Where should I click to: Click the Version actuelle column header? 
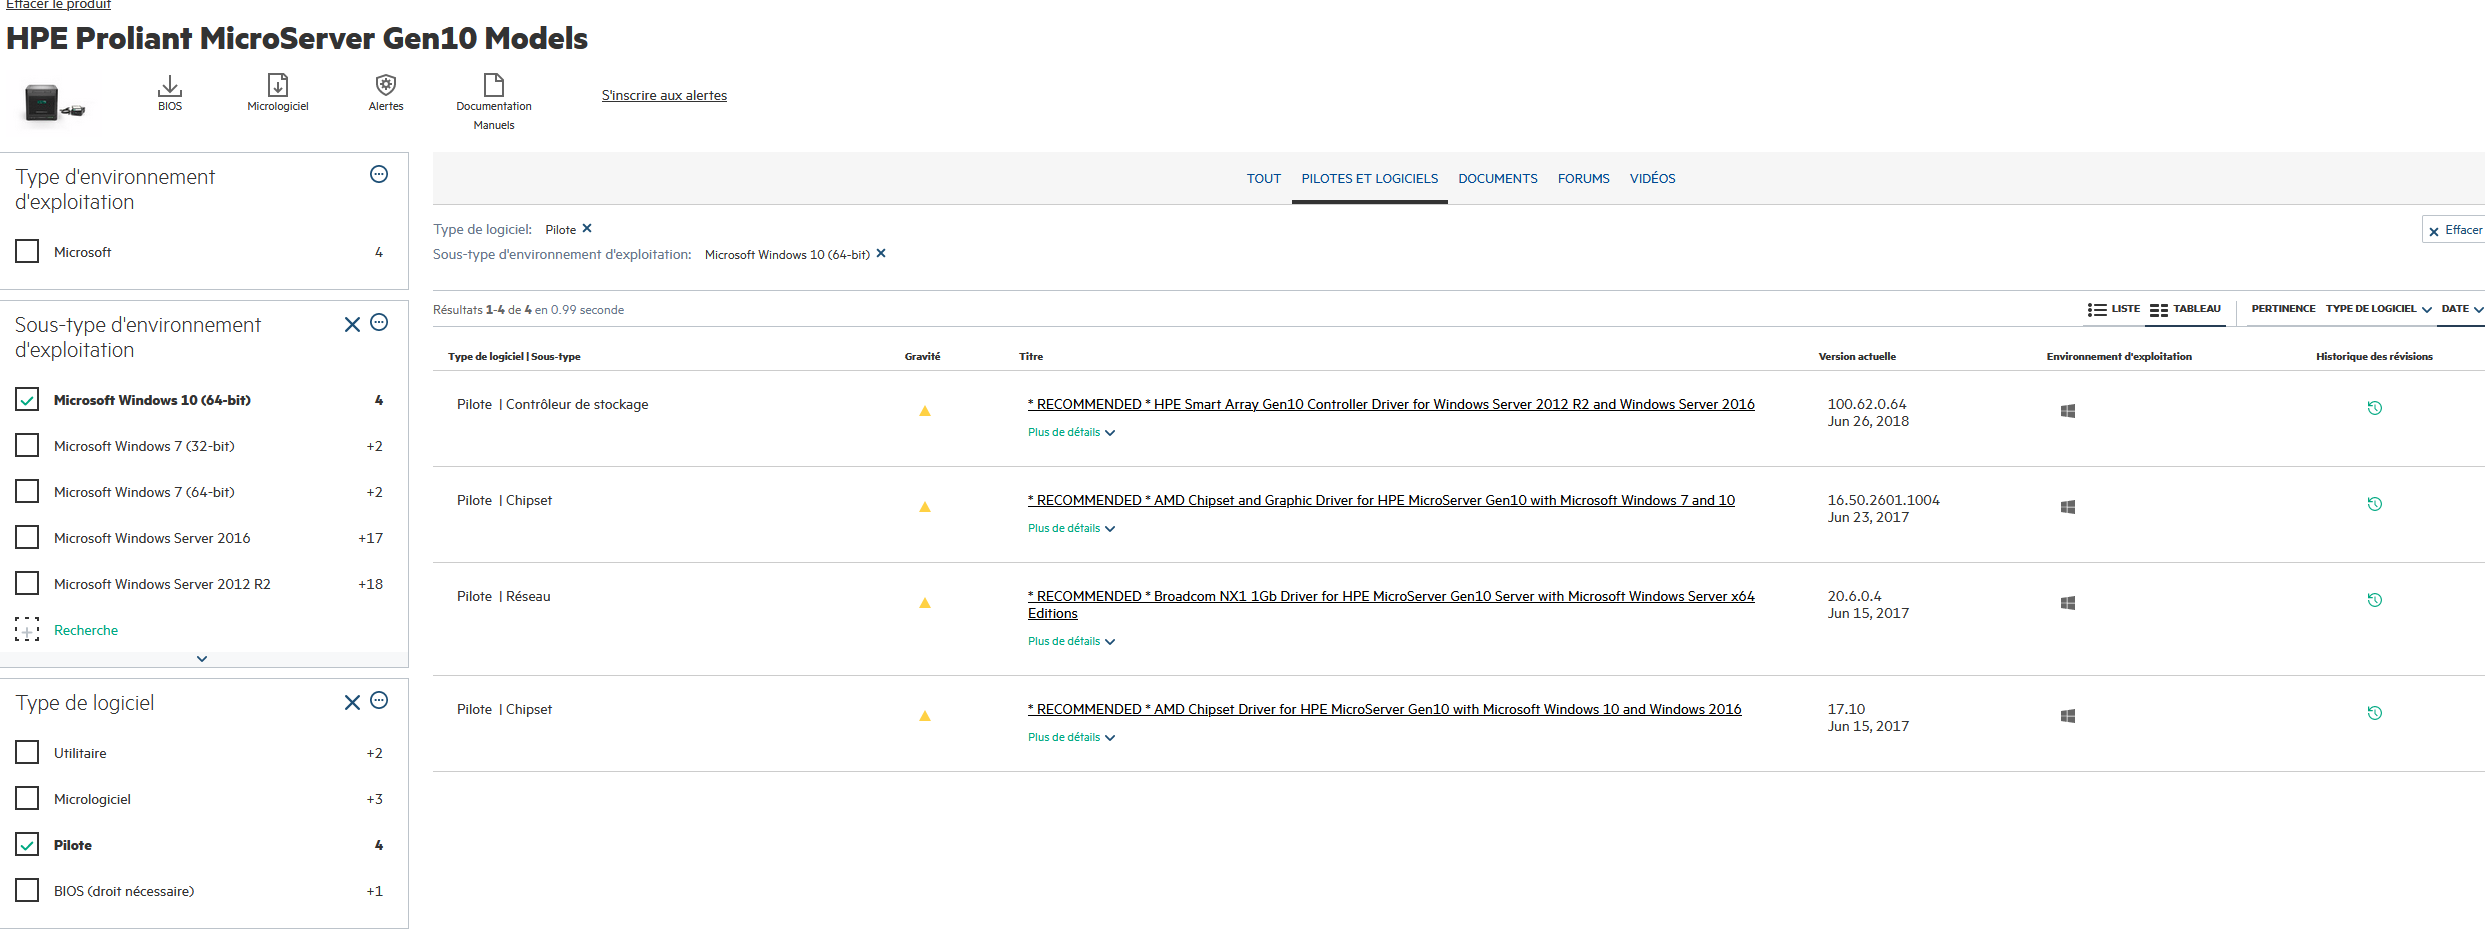pos(1857,356)
